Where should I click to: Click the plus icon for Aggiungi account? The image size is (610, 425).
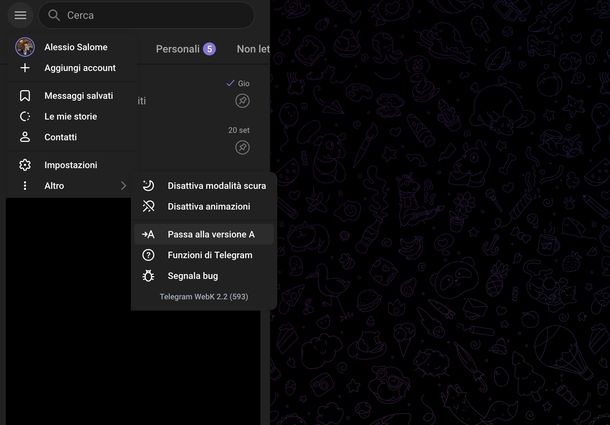point(25,68)
